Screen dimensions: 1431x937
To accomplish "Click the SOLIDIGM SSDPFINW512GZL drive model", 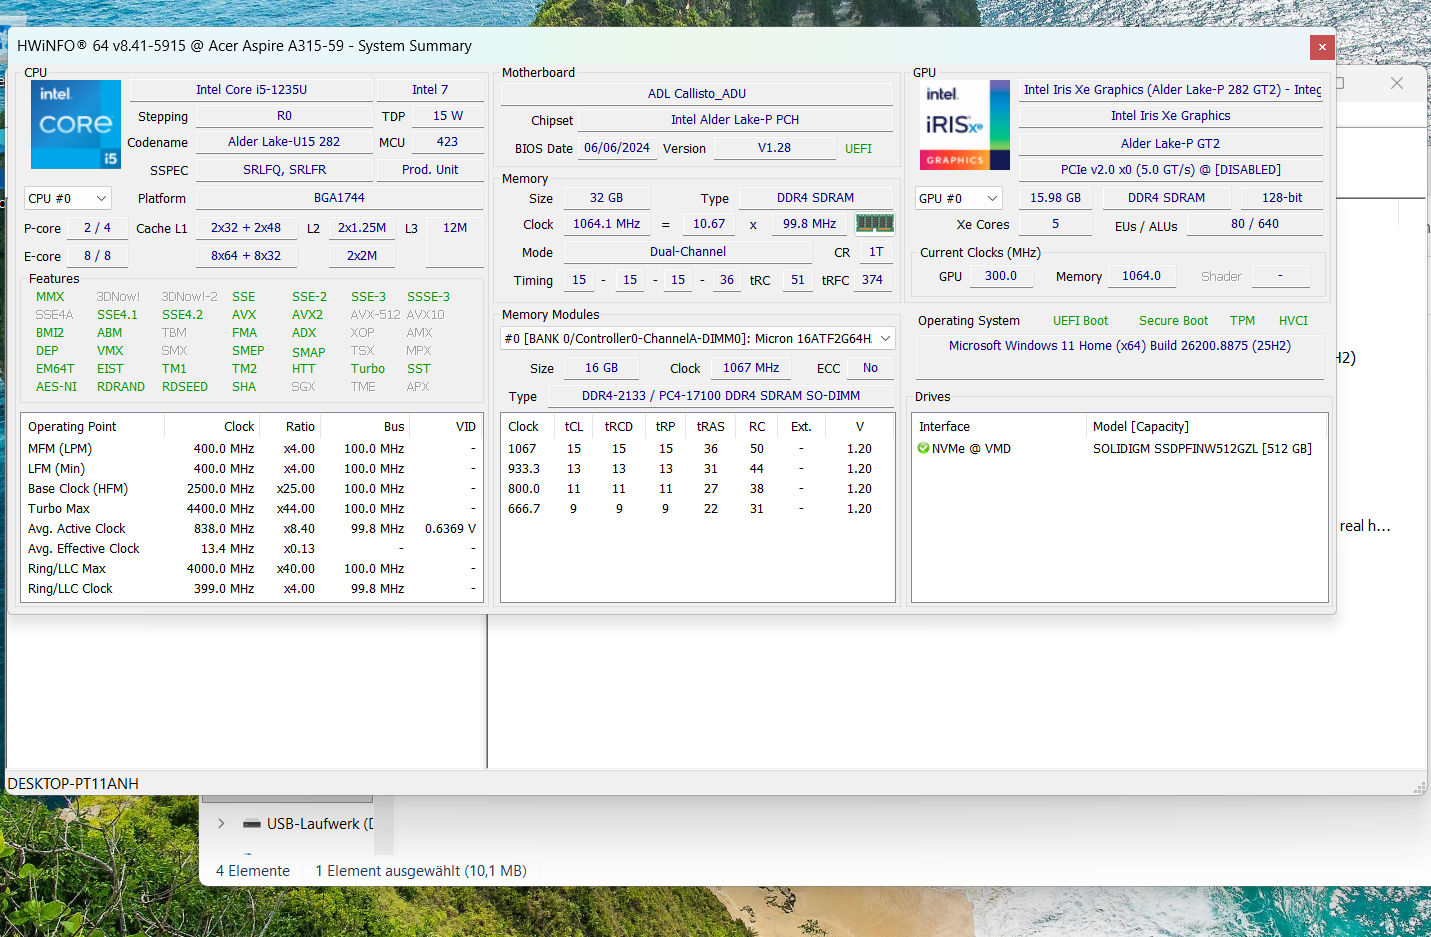I will tap(1202, 449).
